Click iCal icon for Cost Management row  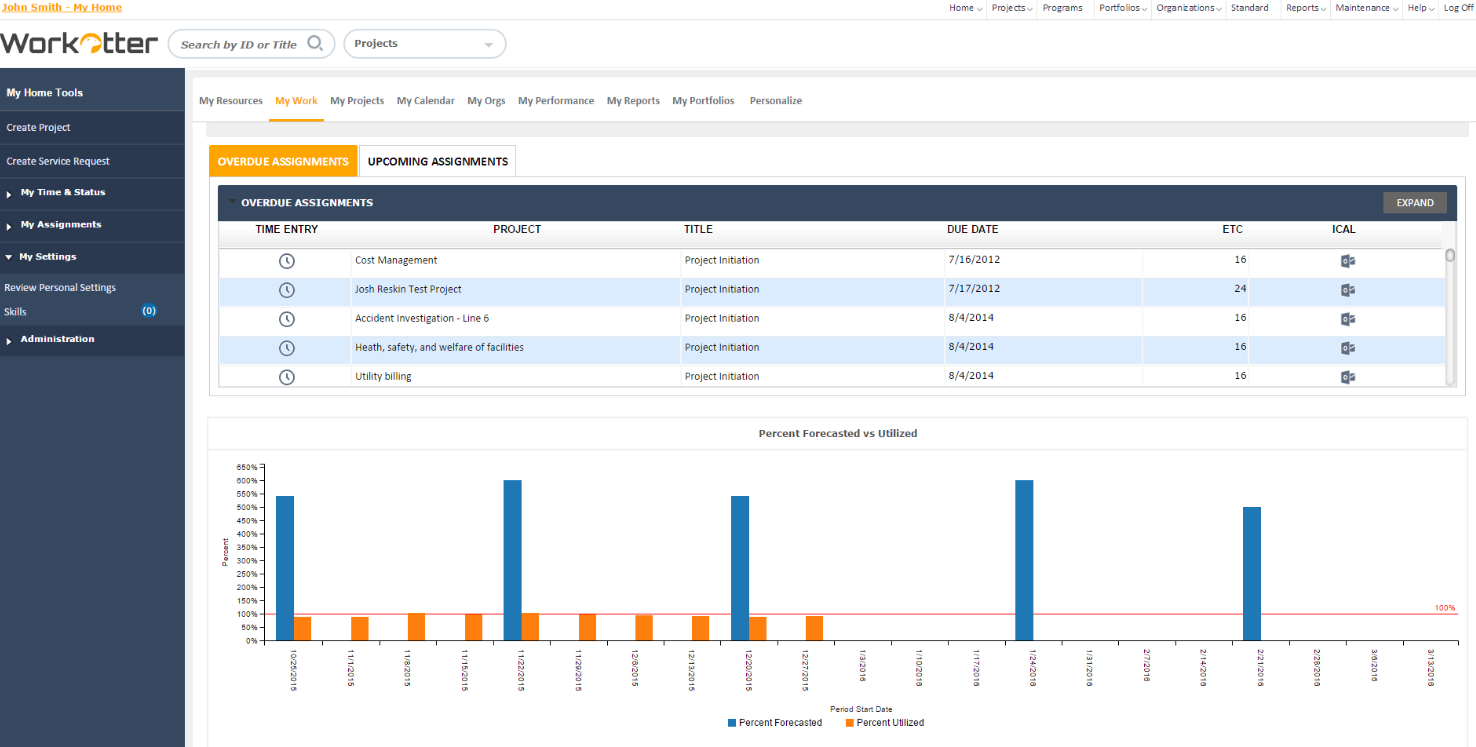pyautogui.click(x=1347, y=261)
